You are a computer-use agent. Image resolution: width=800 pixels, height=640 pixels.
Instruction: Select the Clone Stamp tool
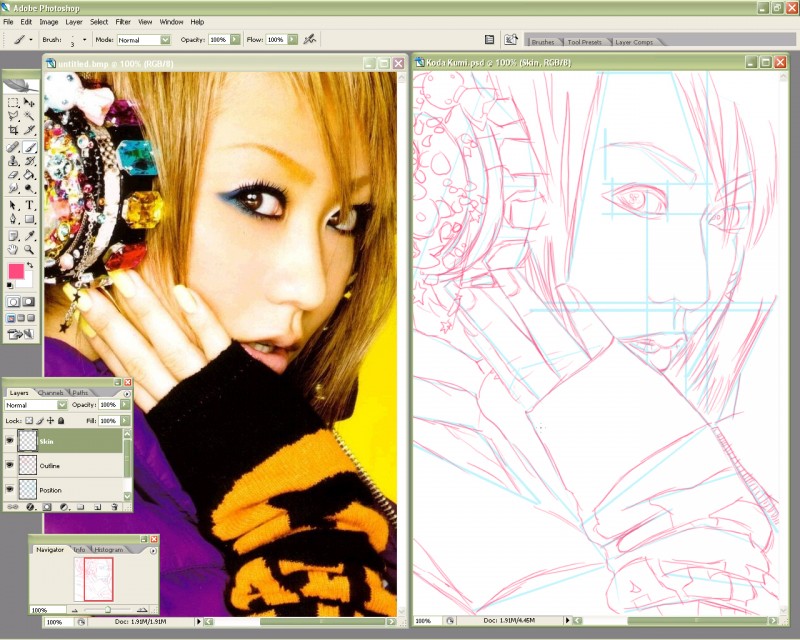[13, 161]
